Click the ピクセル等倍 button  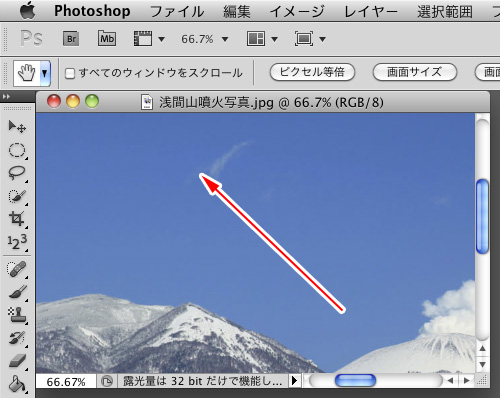tap(312, 72)
